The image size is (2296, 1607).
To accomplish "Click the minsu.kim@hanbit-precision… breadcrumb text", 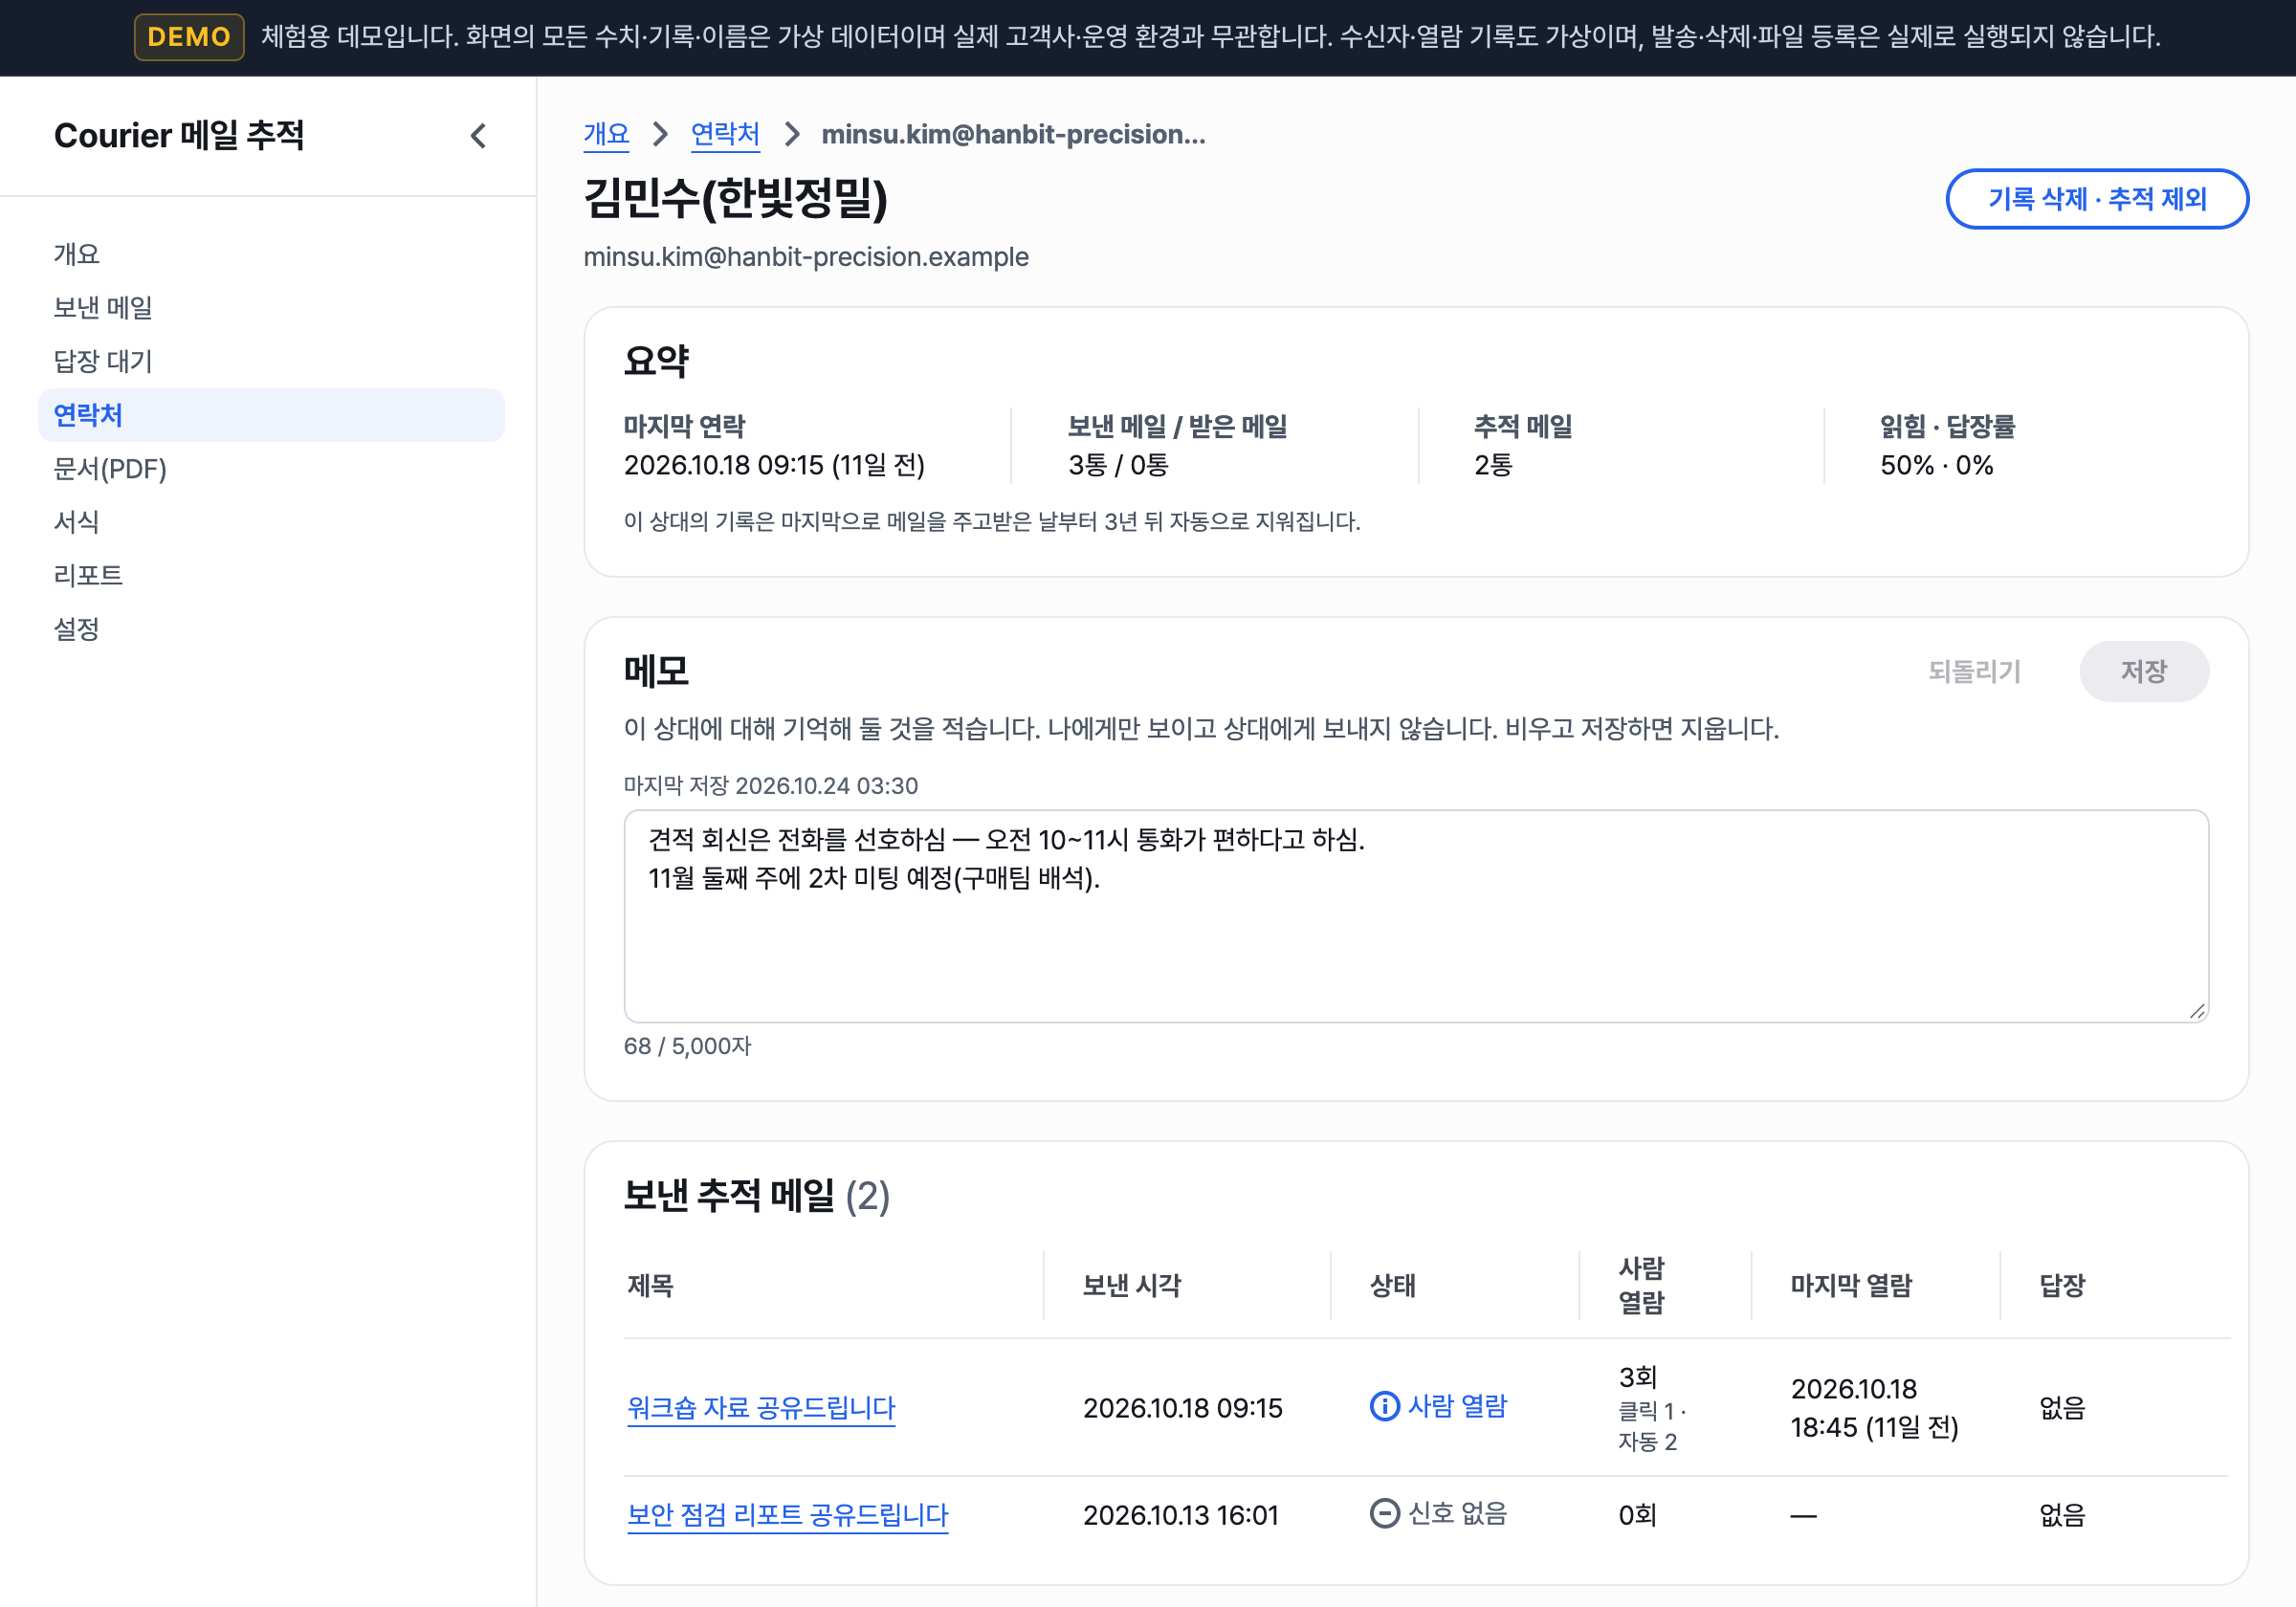I will 1013,134.
